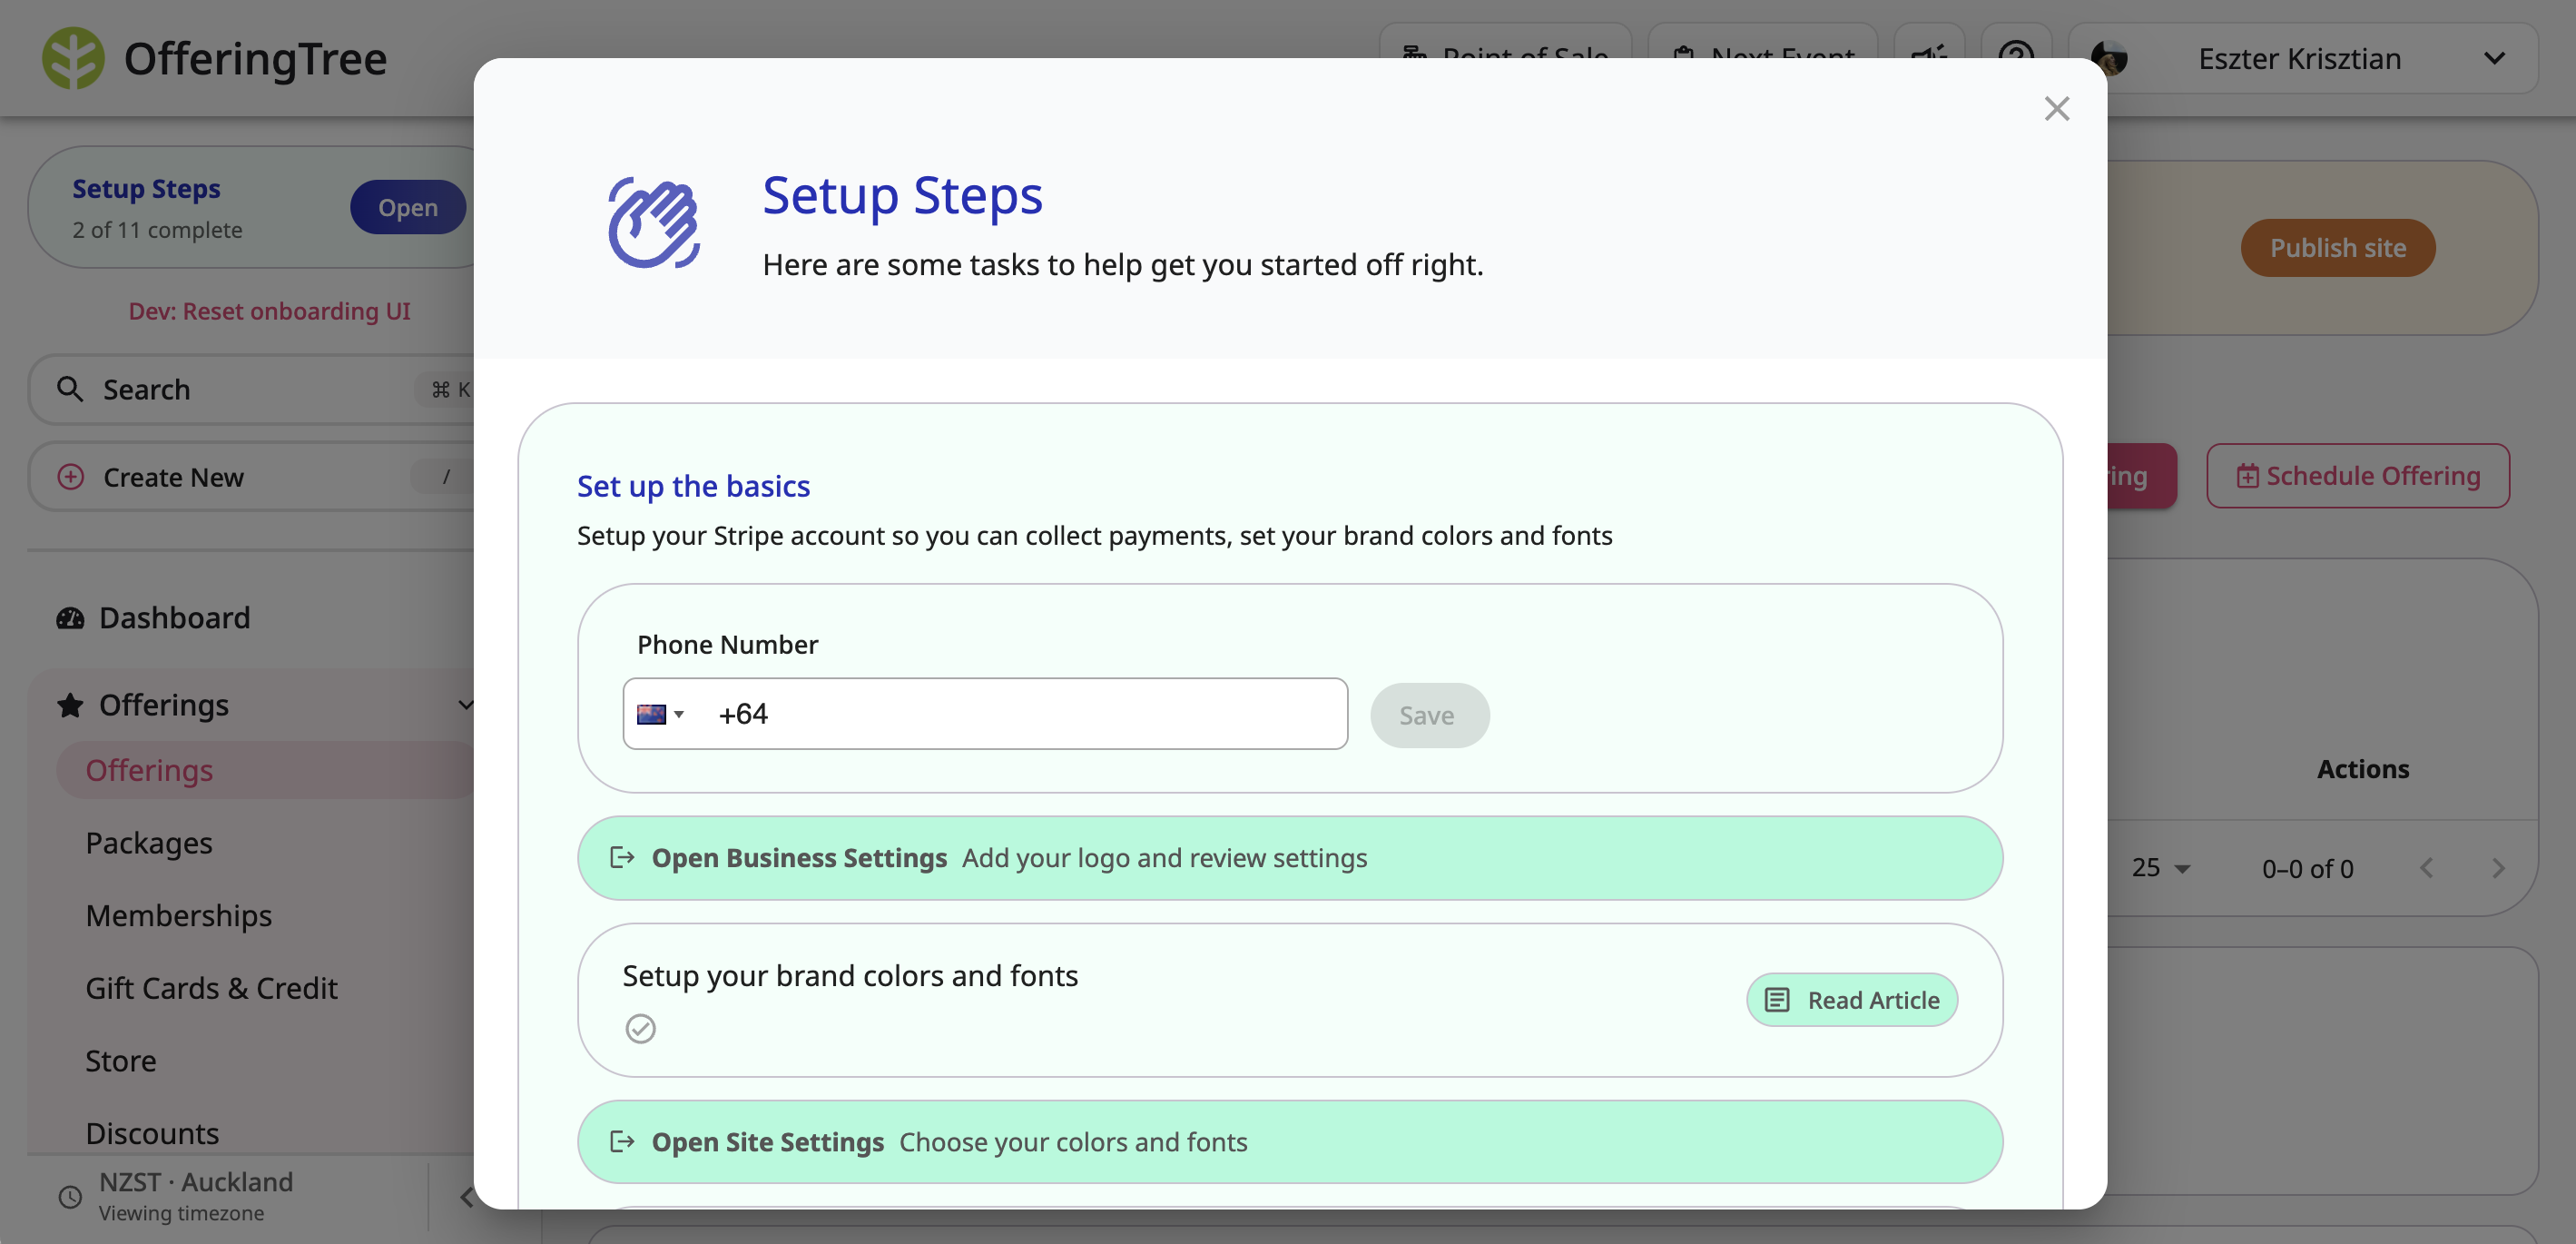2576x1244 pixels.
Task: Click the Read Article button
Action: point(1852,1000)
